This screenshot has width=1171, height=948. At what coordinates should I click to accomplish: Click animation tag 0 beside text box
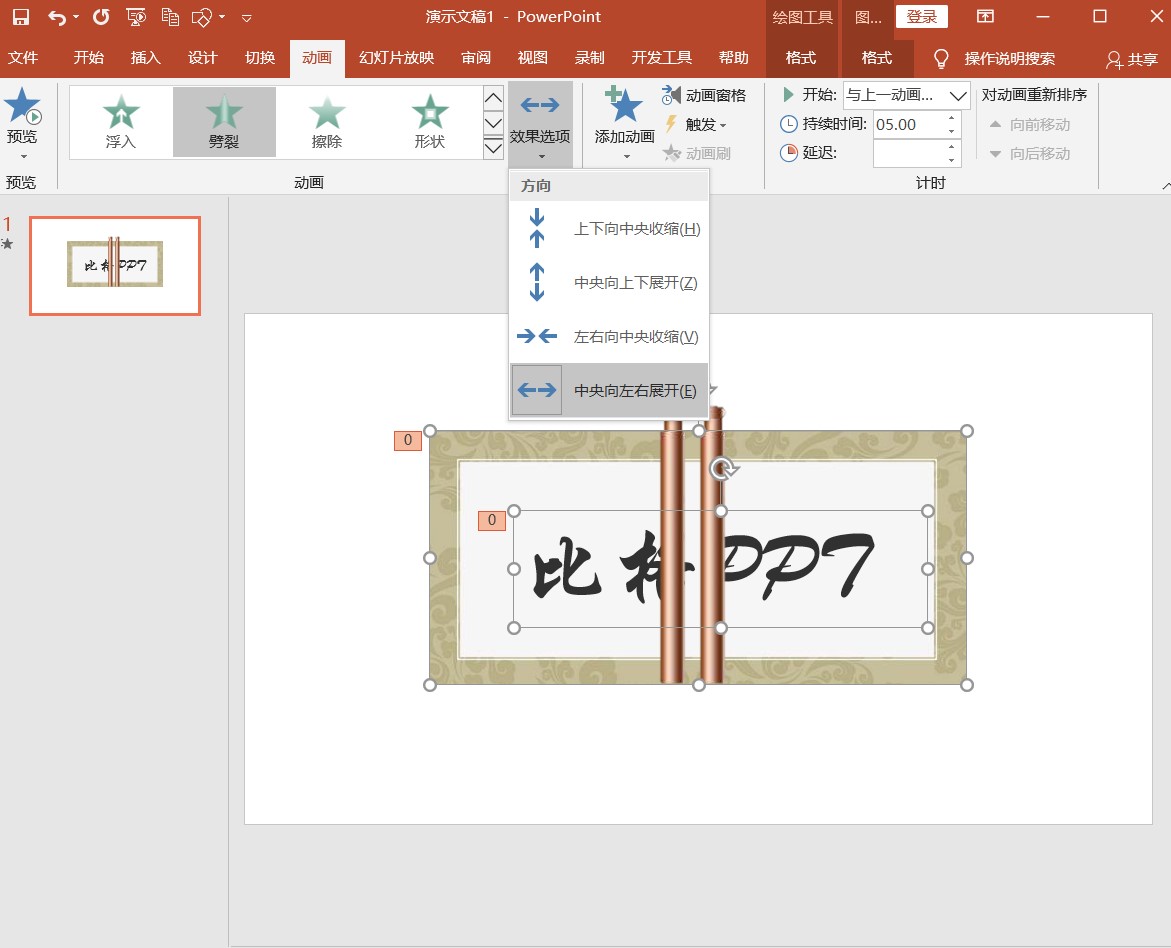[x=491, y=521]
